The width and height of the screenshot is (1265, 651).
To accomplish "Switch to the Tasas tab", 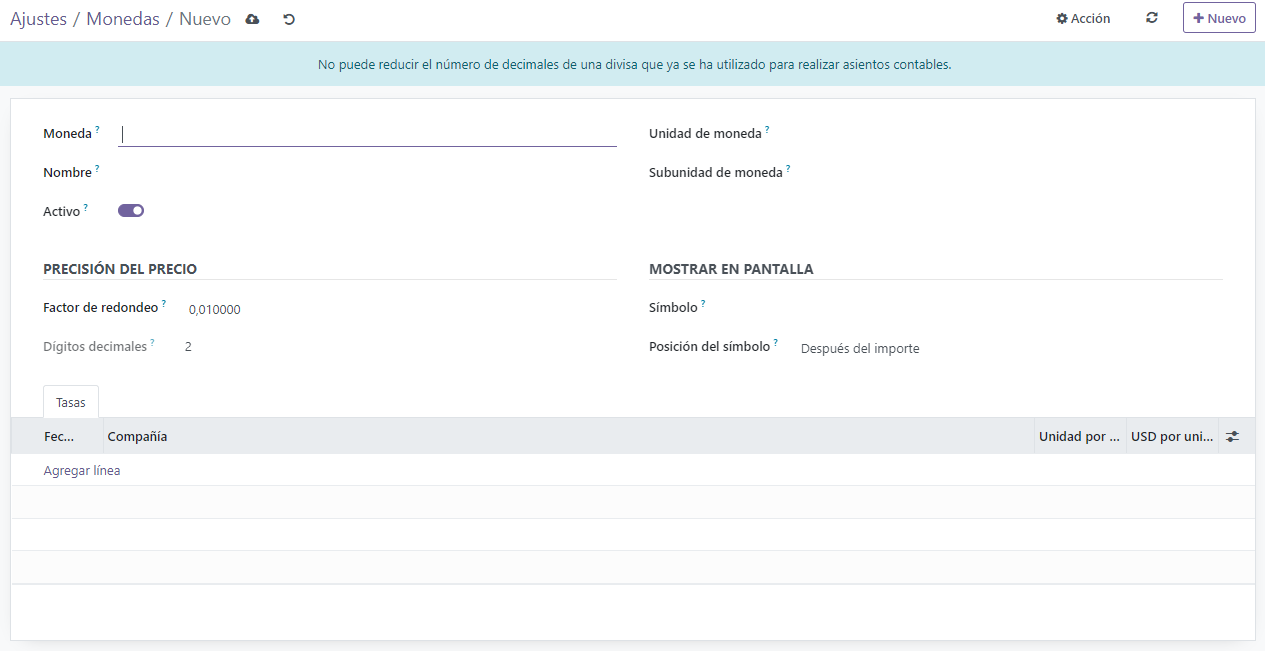I will [x=70, y=401].
